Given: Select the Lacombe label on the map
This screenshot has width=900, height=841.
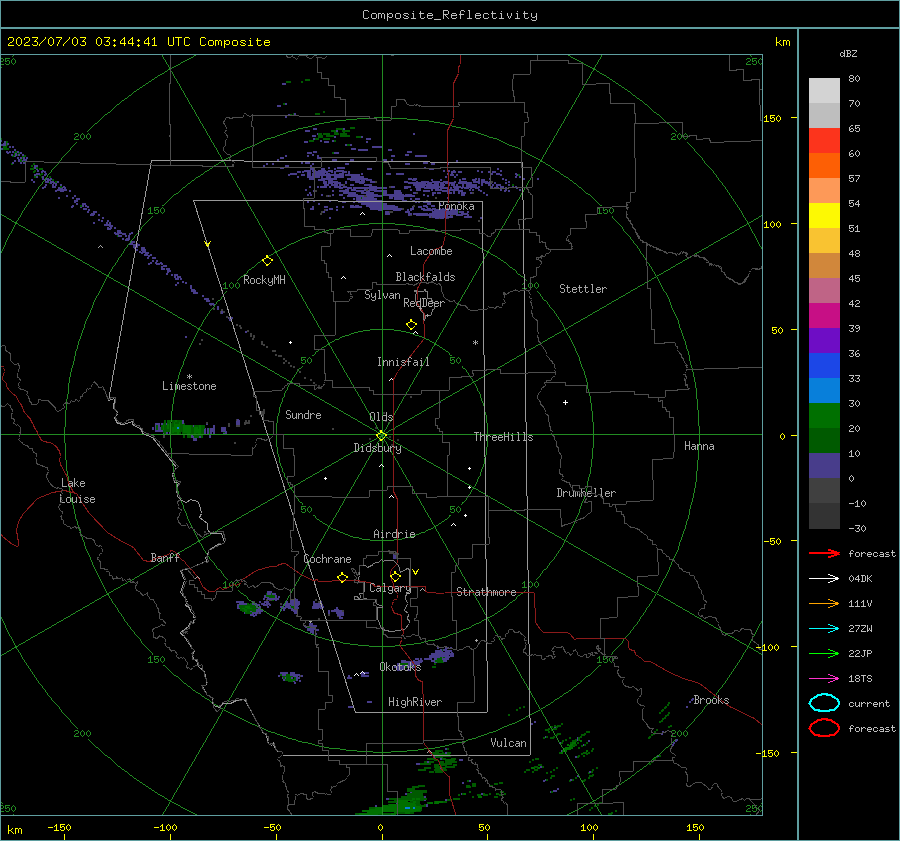Looking at the screenshot, I should coord(431,251).
